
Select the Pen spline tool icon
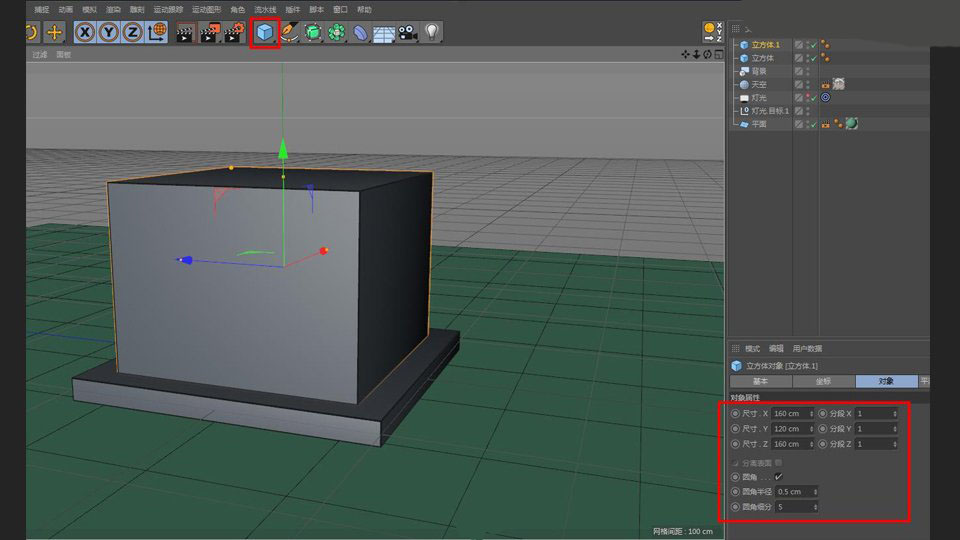pos(290,33)
